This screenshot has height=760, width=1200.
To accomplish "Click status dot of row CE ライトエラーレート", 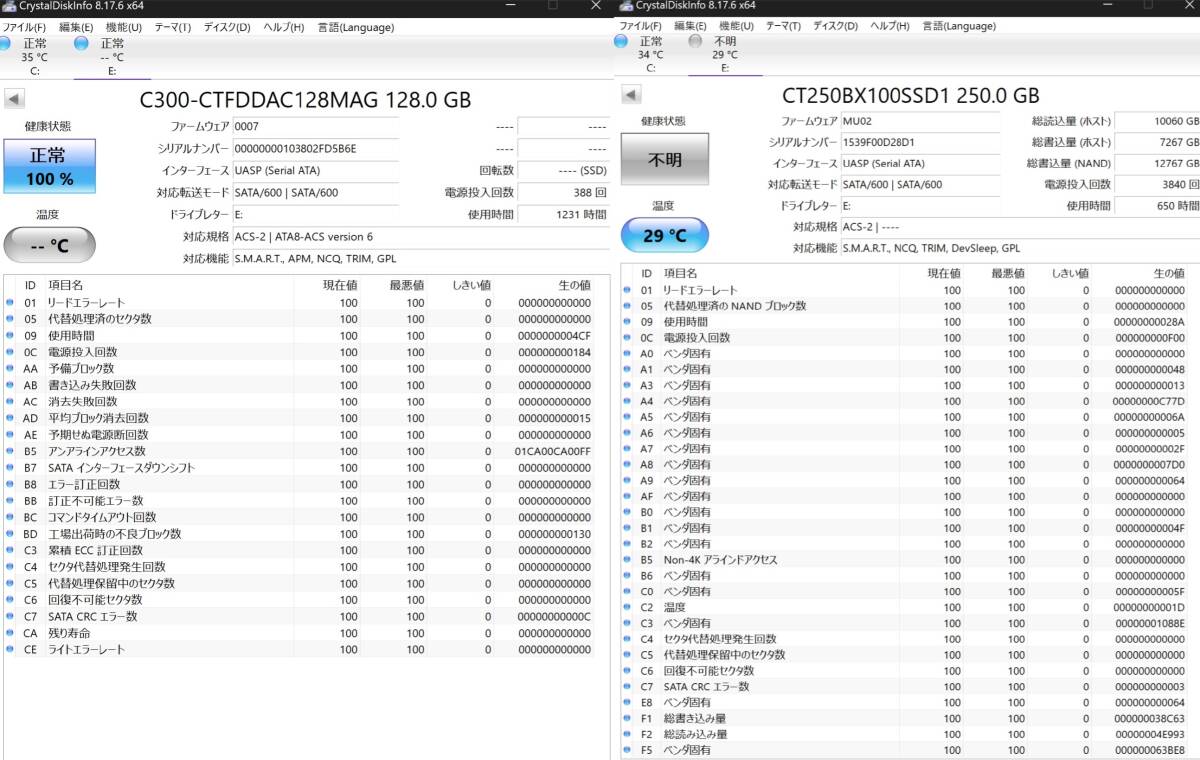I will [11, 650].
